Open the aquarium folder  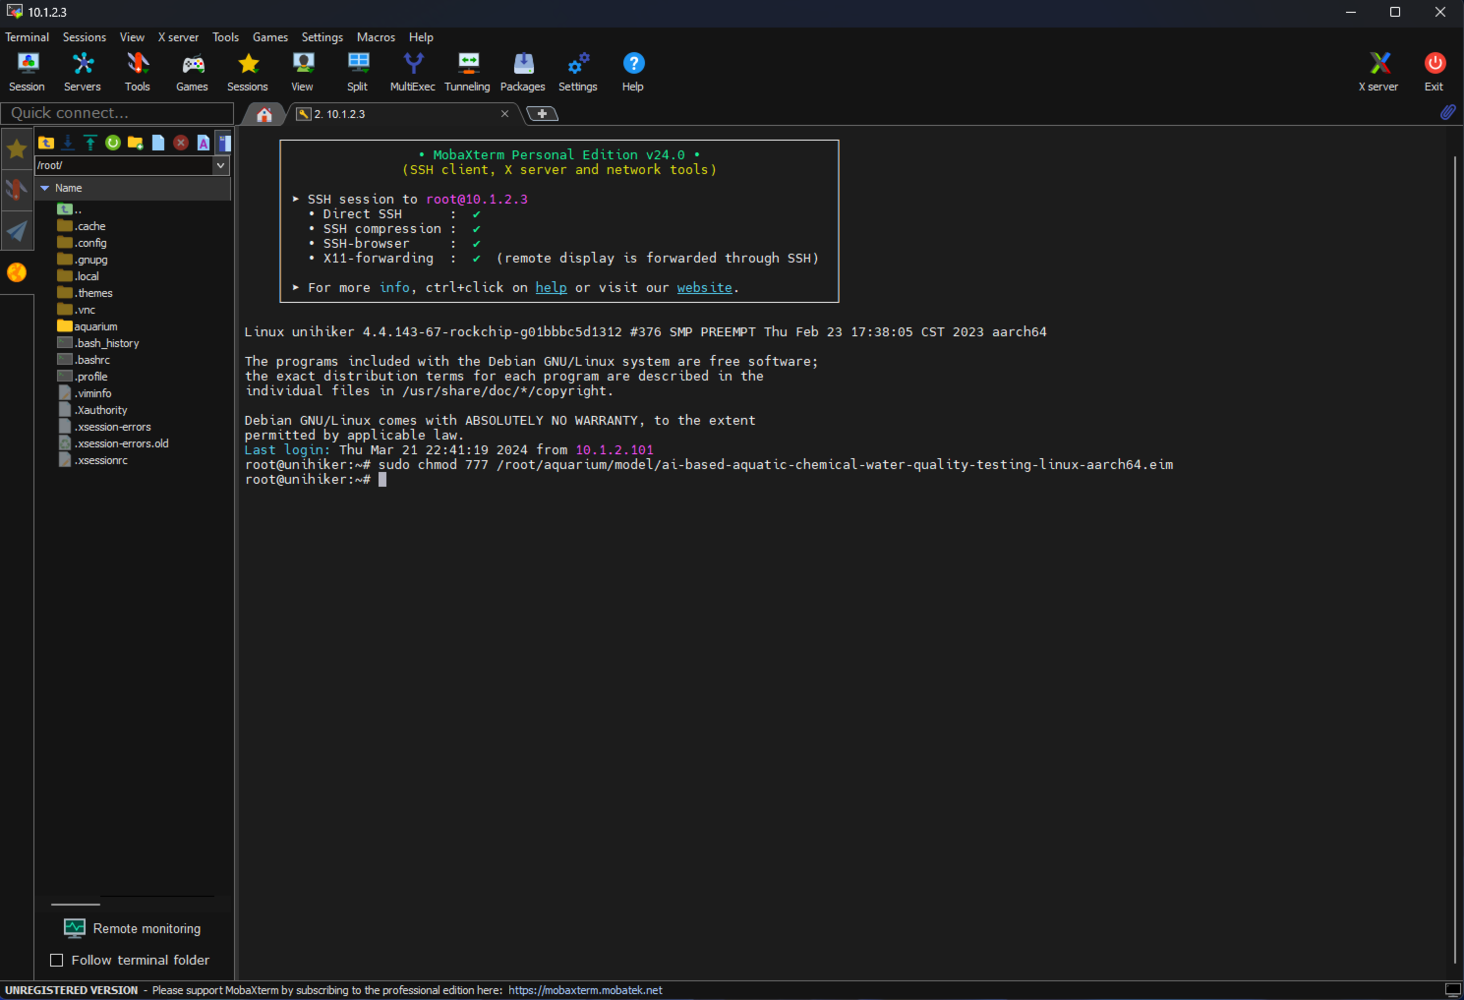[x=95, y=327]
